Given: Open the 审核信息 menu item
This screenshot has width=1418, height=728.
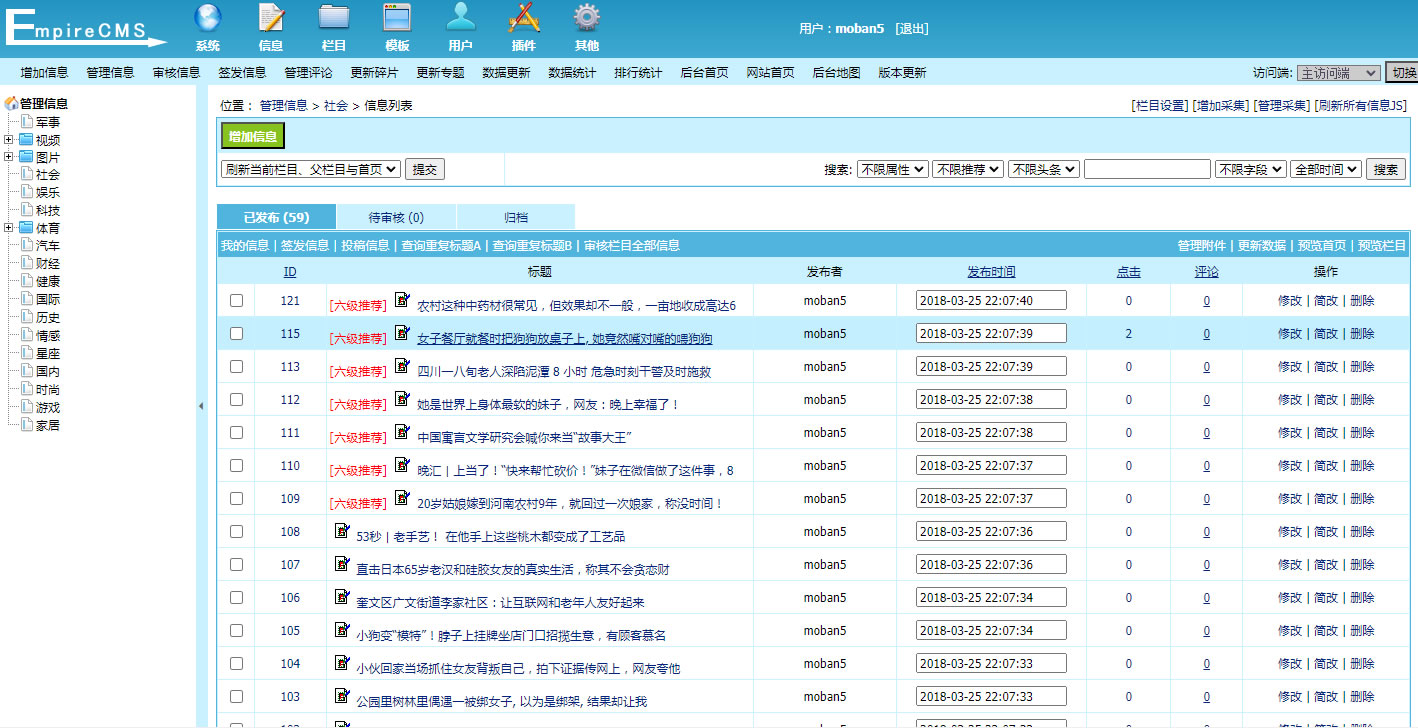Looking at the screenshot, I should [176, 73].
